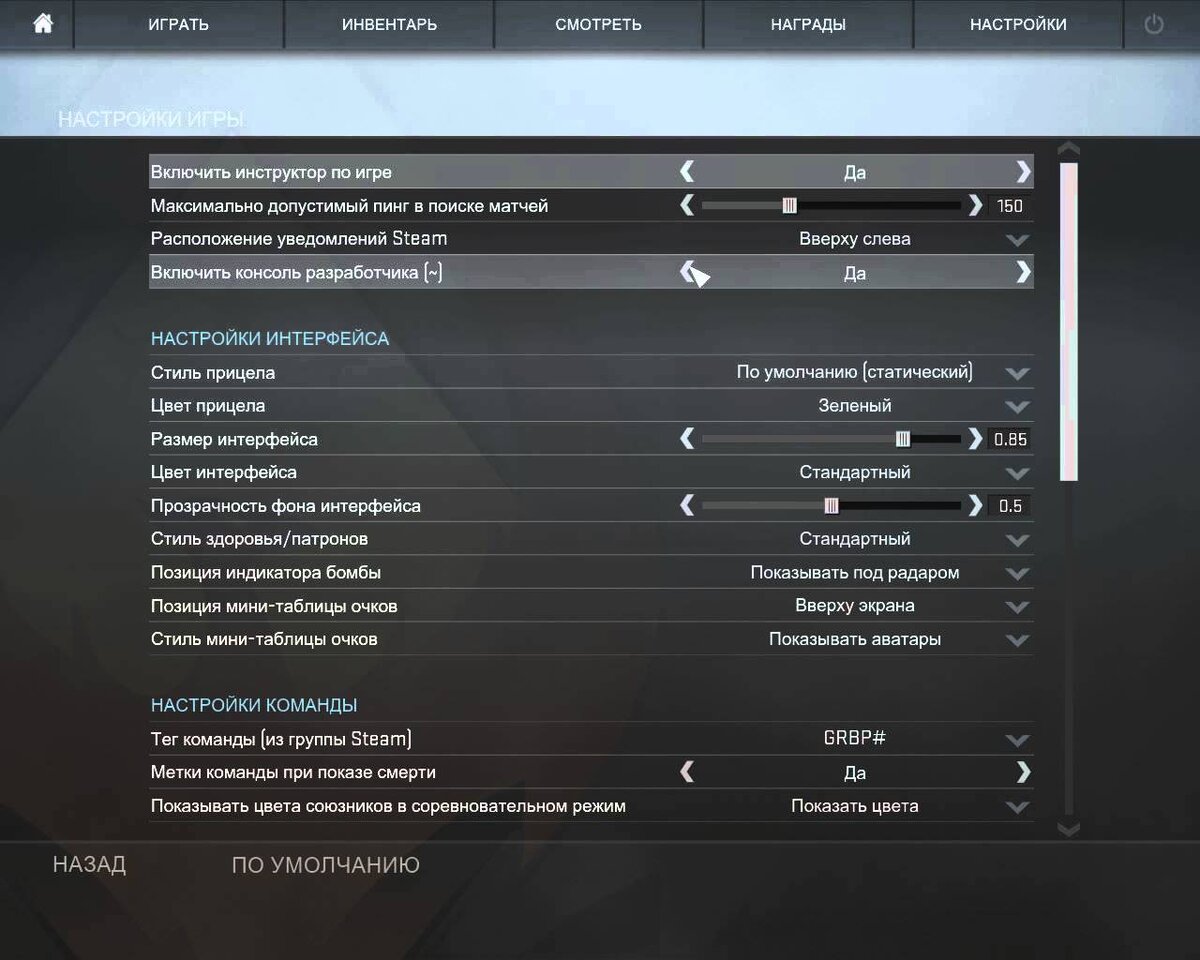Click the Прозрачность фона интерфейса slider handle
Image resolution: width=1200 pixels, height=960 pixels.
(x=831, y=506)
